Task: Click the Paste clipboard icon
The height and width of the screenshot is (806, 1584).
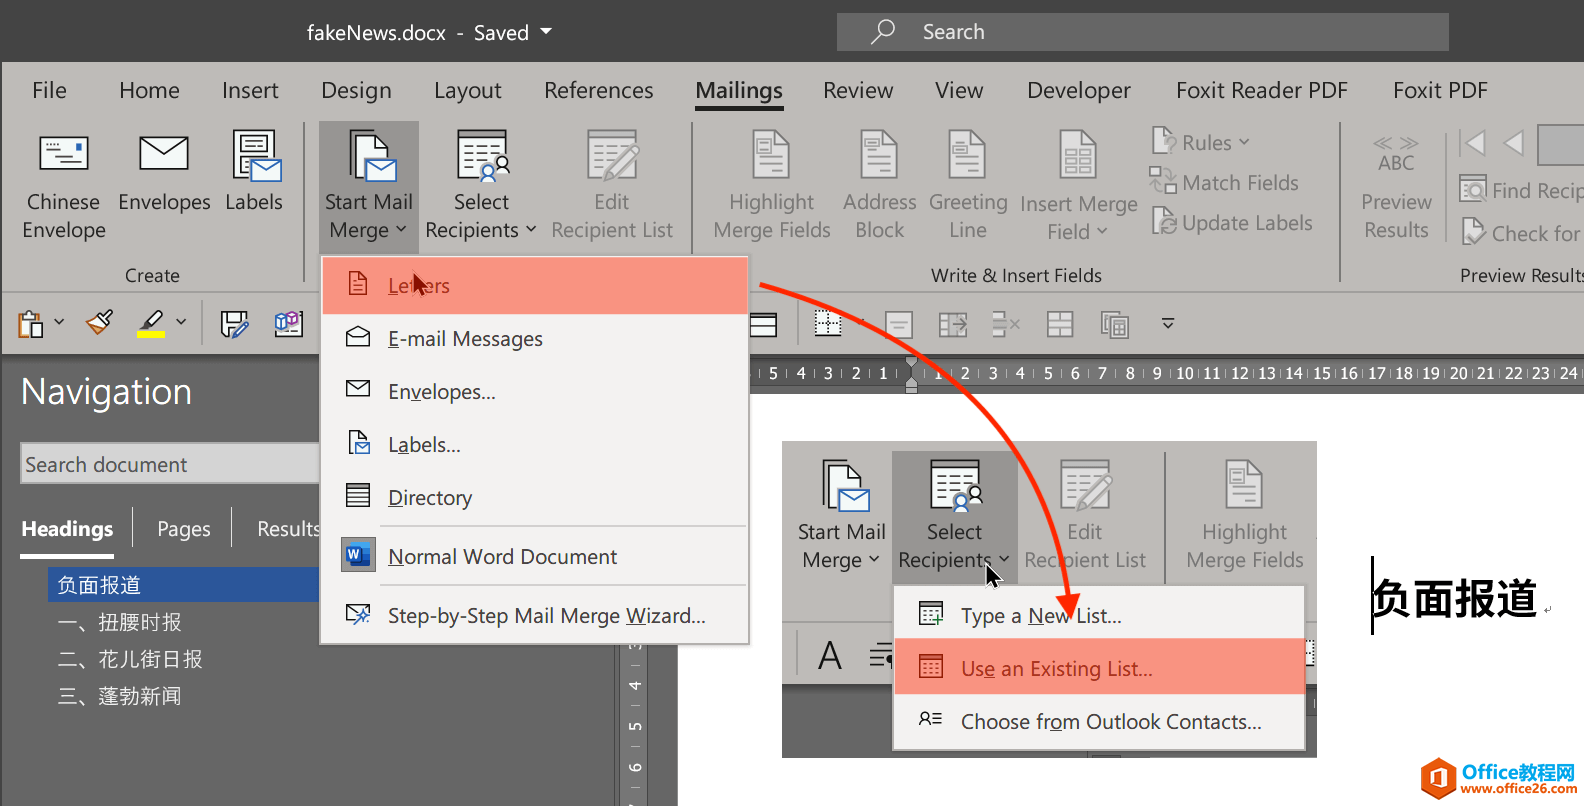Action: coord(31,323)
